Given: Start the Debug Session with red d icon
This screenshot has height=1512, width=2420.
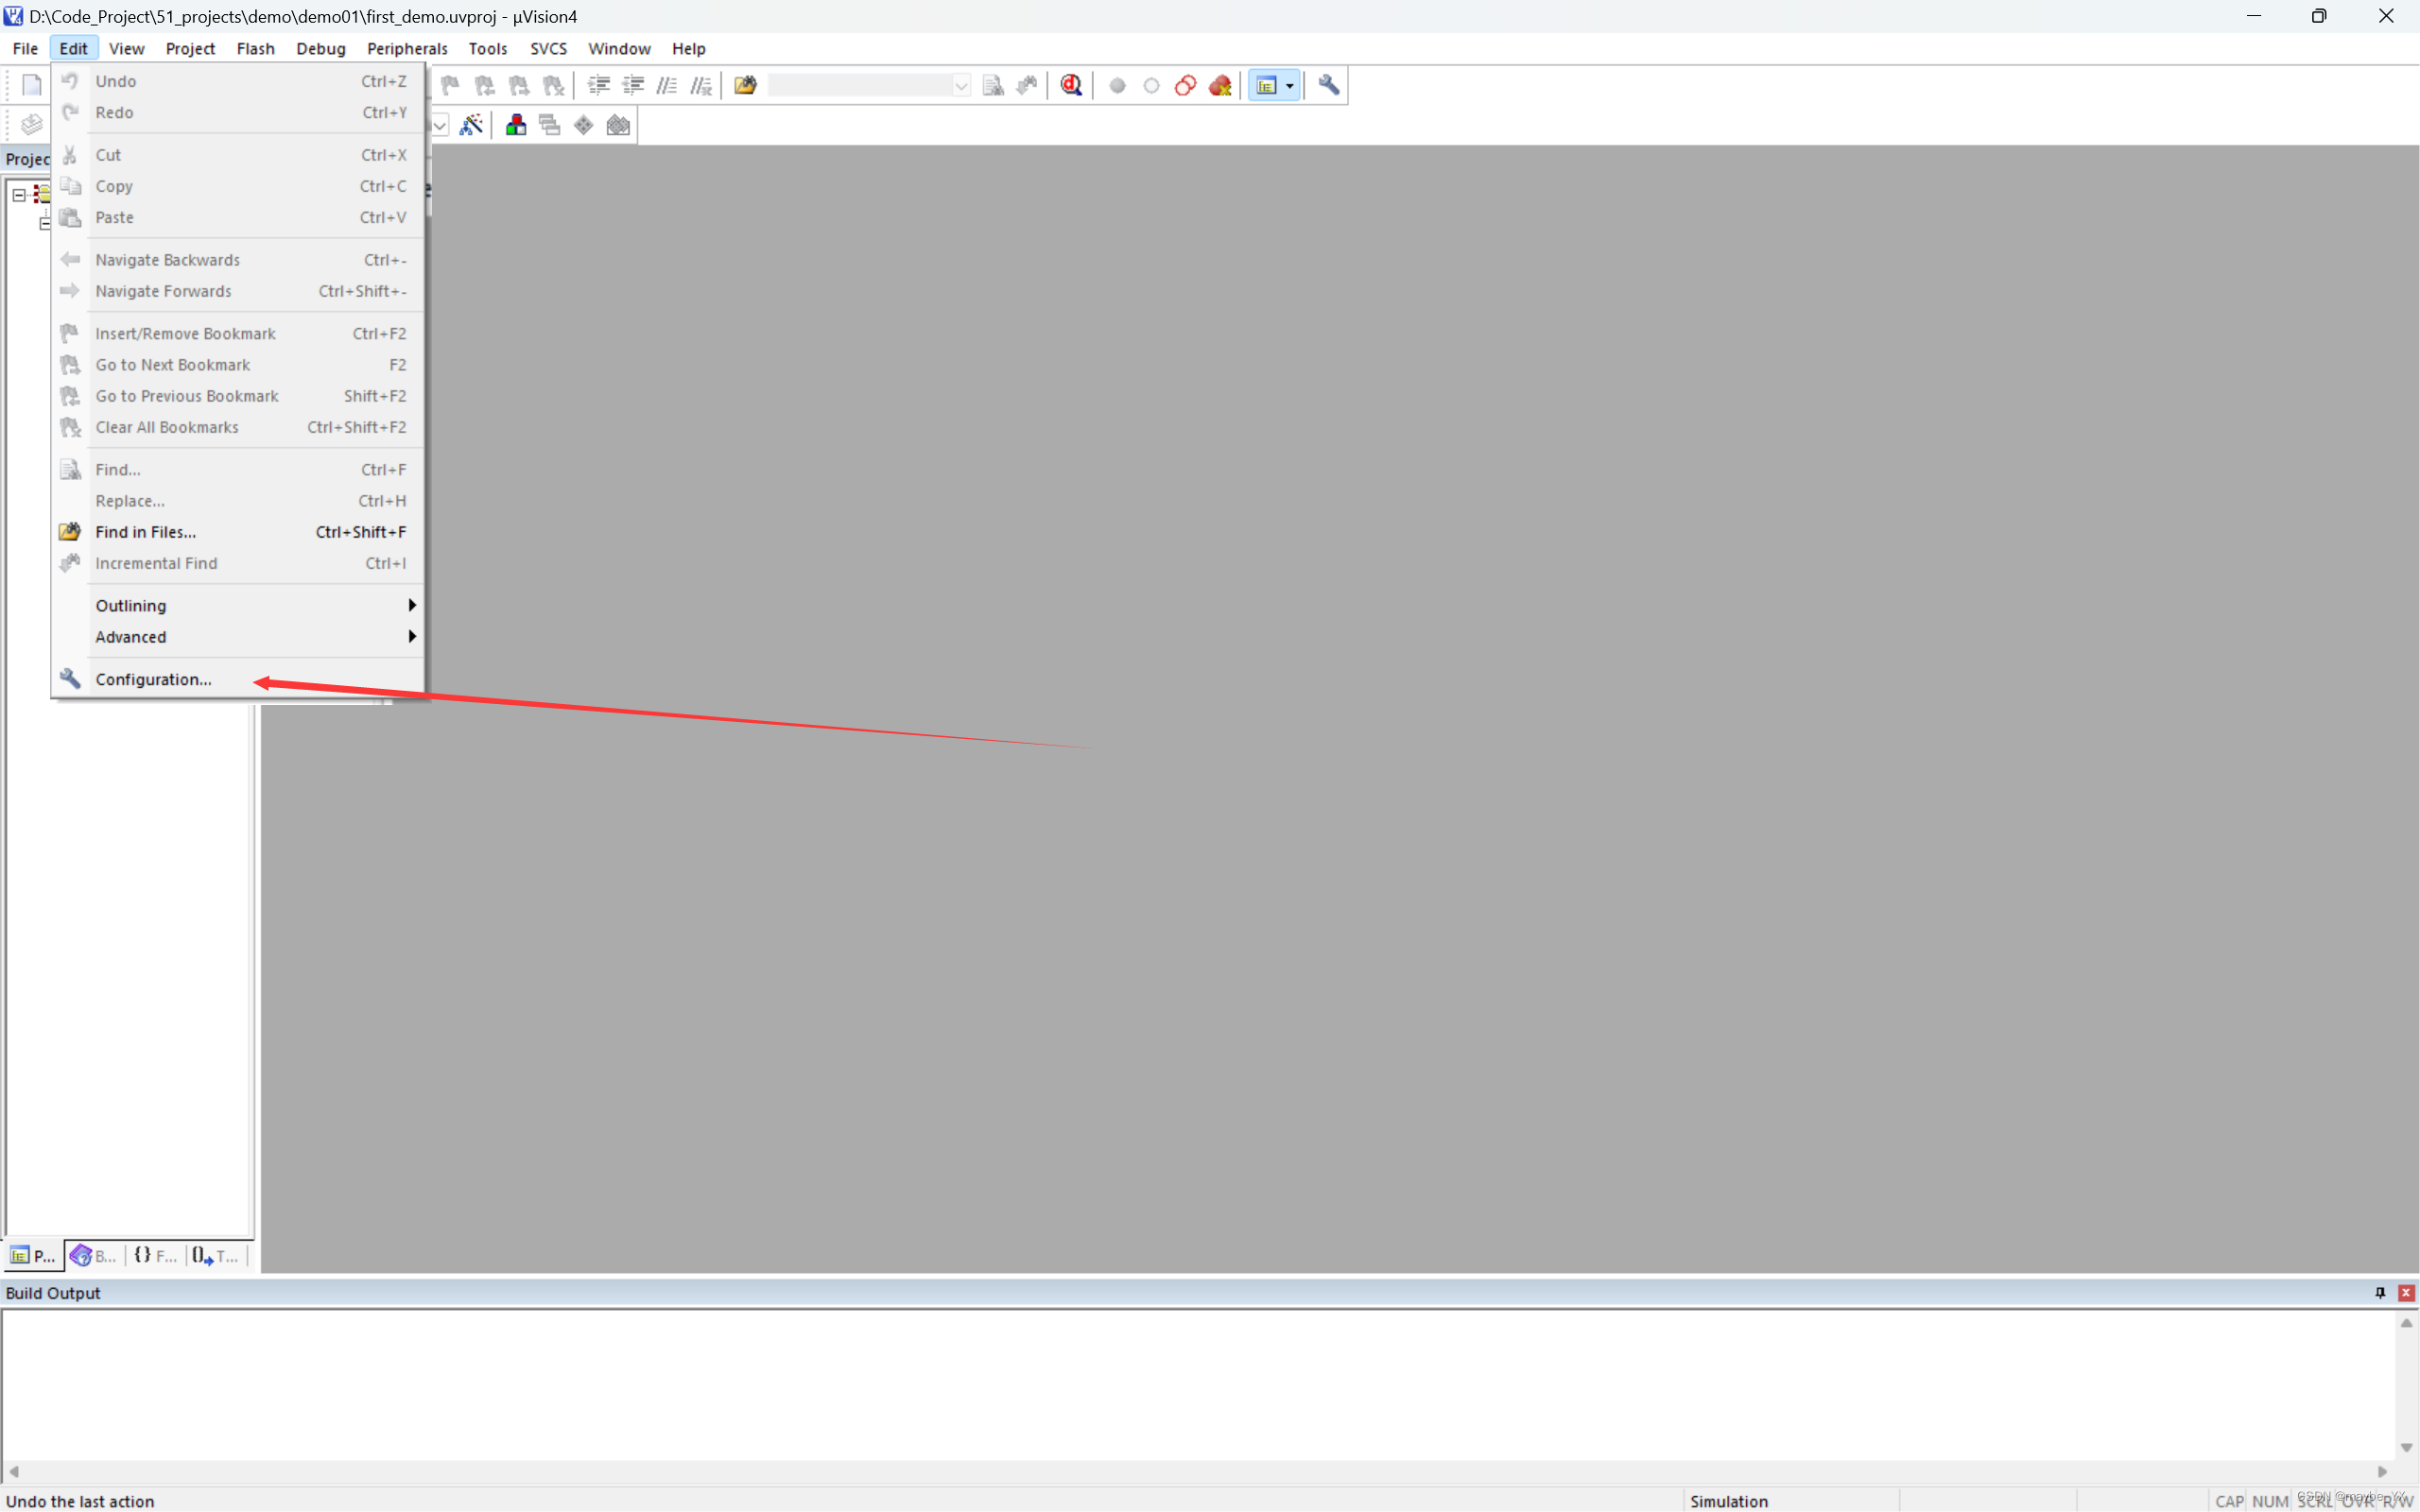Looking at the screenshot, I should pos(1071,85).
